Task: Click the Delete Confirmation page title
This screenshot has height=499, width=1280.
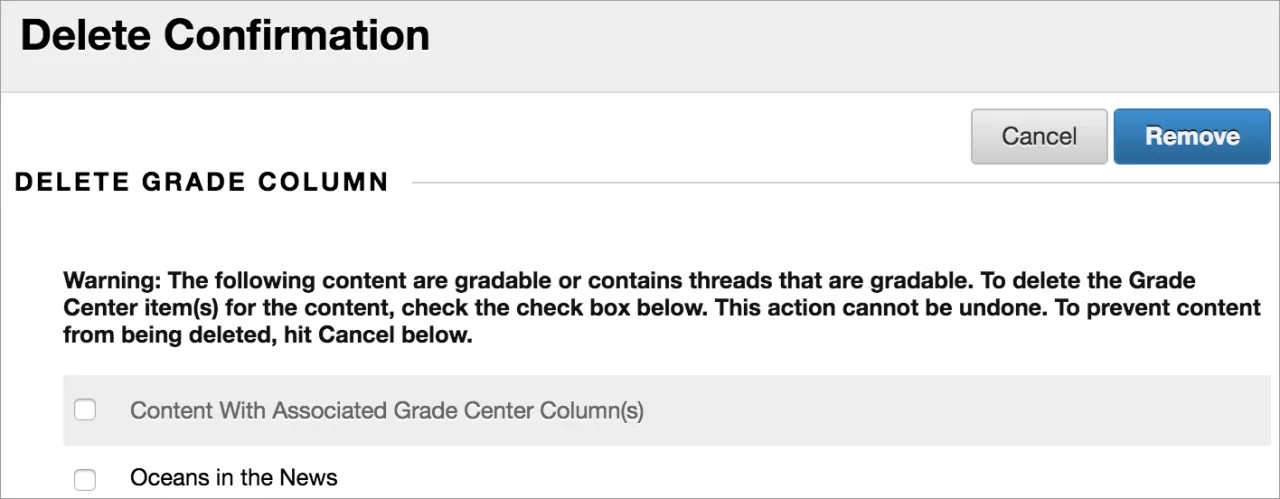Action: point(225,36)
